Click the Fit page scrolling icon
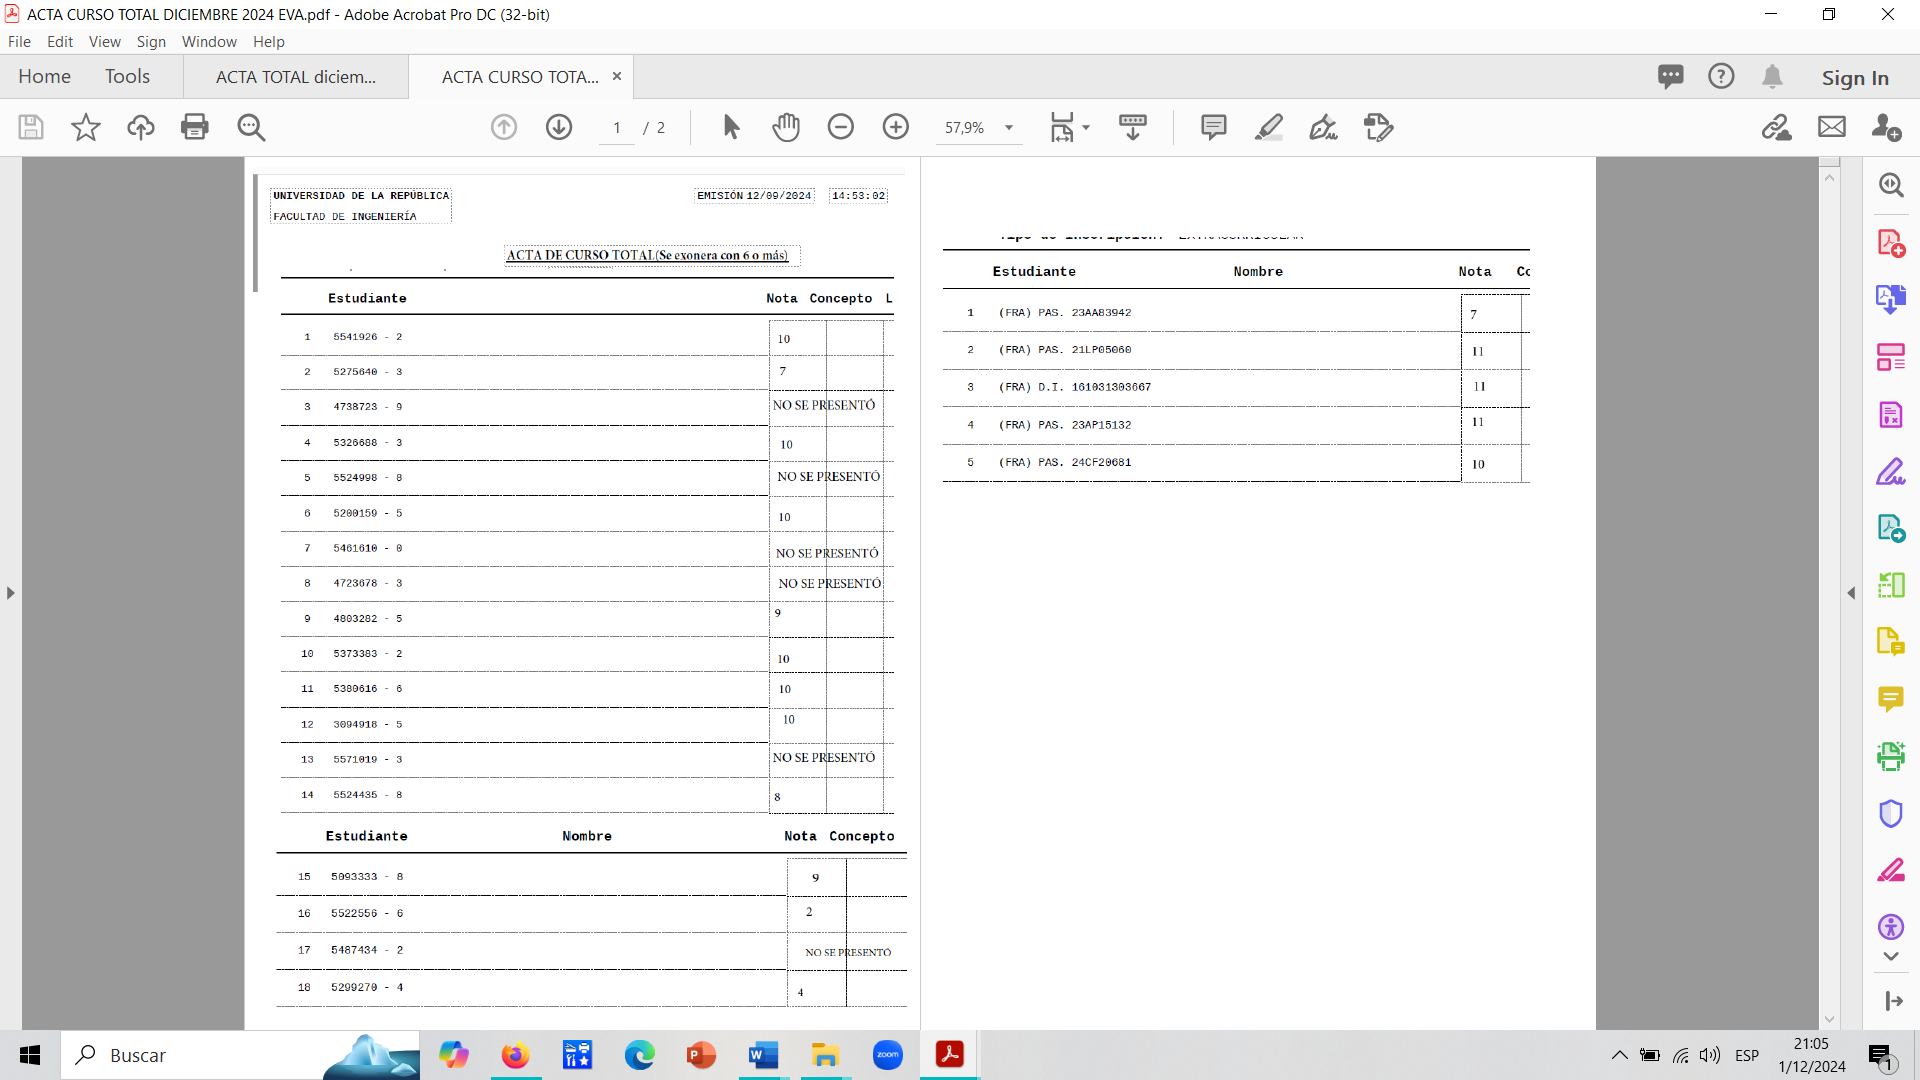Viewport: 1920px width, 1080px height. [1062, 127]
